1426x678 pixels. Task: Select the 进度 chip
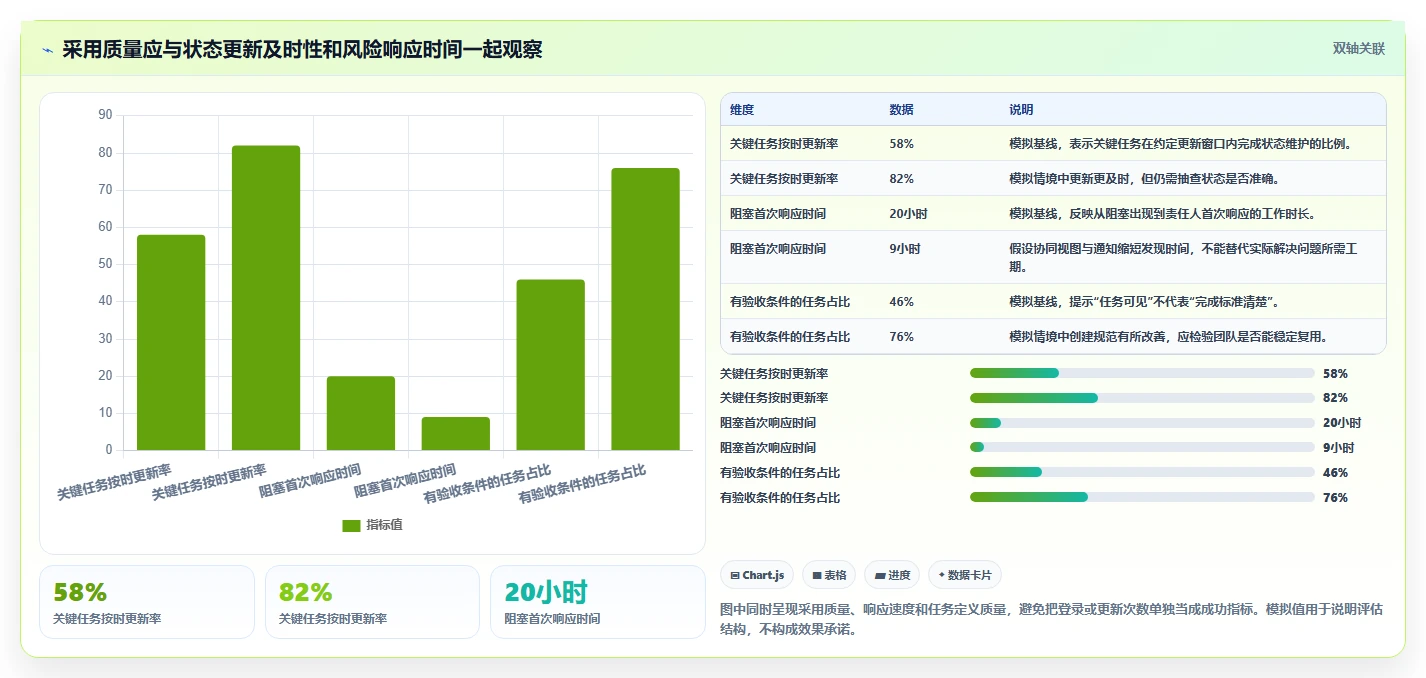tap(892, 575)
